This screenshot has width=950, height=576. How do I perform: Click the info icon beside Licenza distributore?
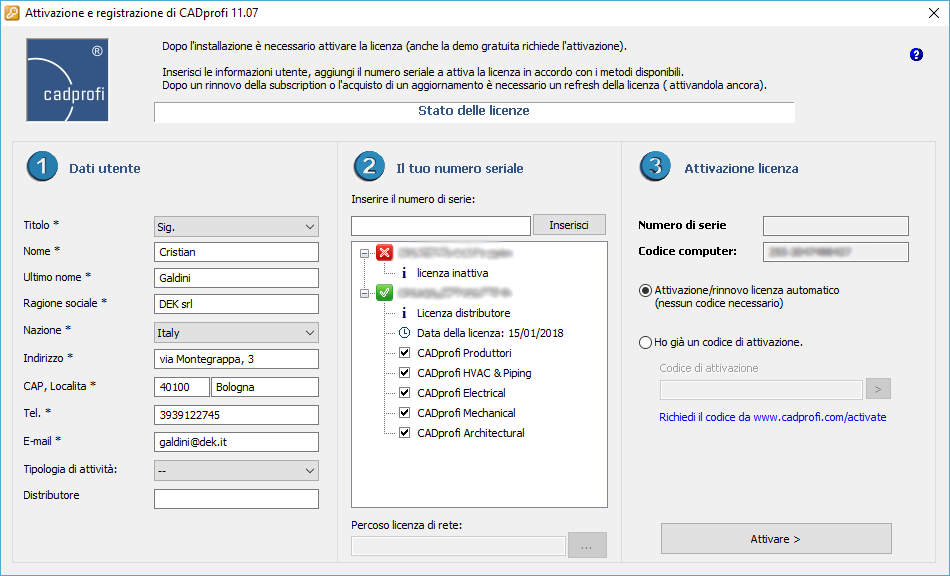click(404, 313)
